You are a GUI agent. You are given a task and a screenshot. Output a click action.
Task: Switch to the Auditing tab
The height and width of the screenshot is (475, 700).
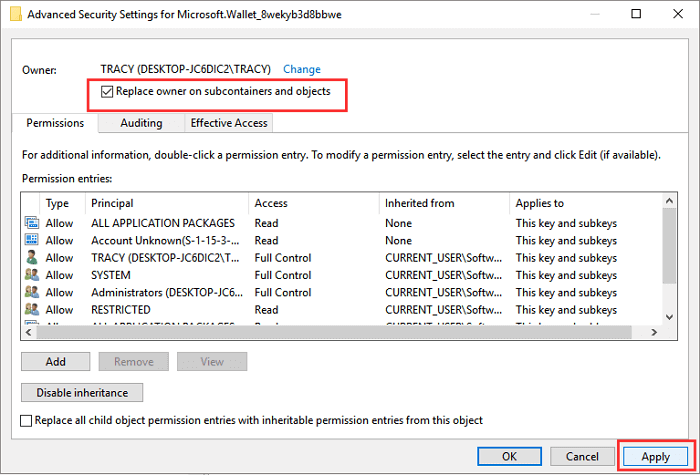pyautogui.click(x=141, y=123)
